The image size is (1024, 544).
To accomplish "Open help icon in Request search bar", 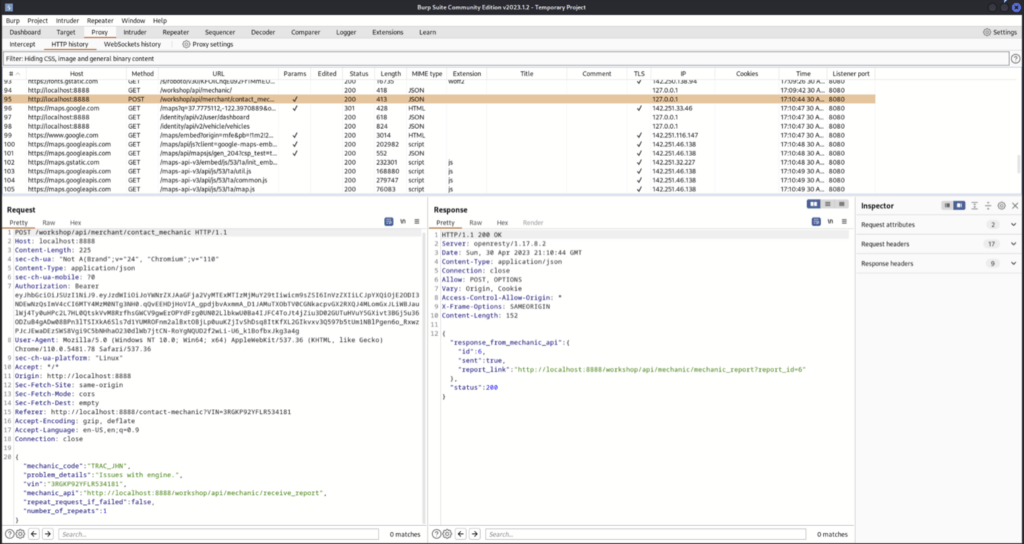I will 7,534.
